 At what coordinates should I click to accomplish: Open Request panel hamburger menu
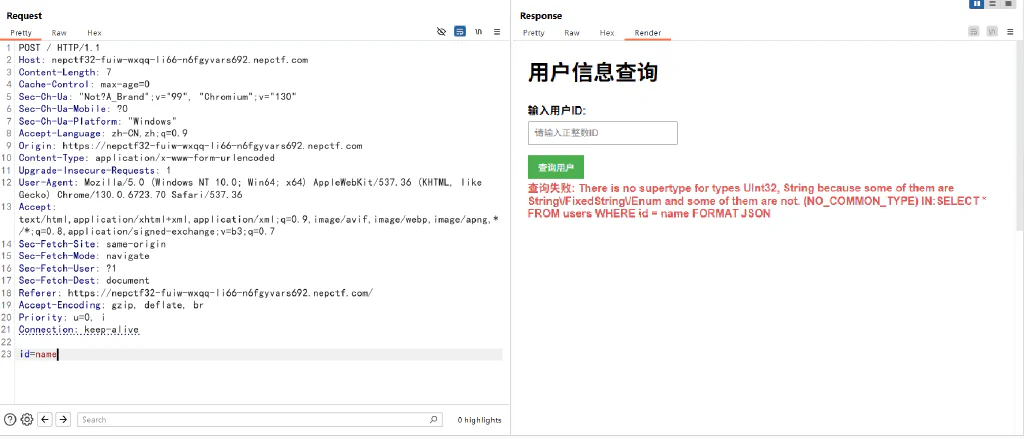(497, 31)
